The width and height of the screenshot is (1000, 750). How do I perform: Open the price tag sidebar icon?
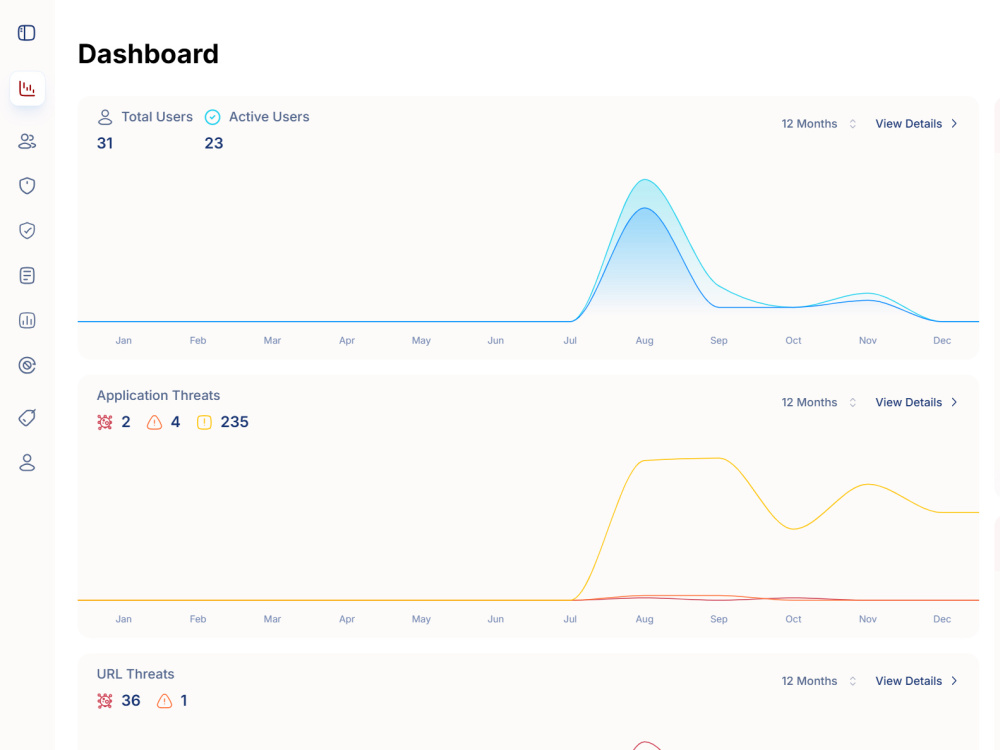pyautogui.click(x=27, y=418)
